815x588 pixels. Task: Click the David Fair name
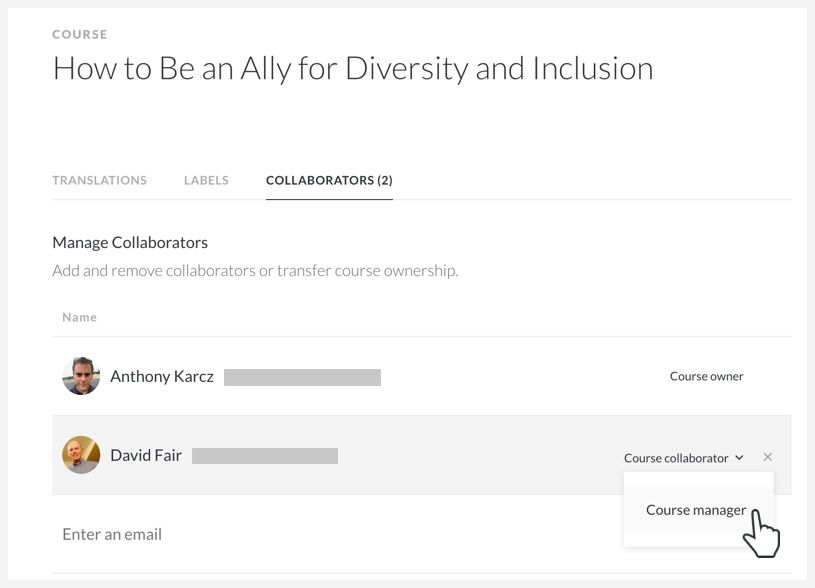tap(146, 455)
